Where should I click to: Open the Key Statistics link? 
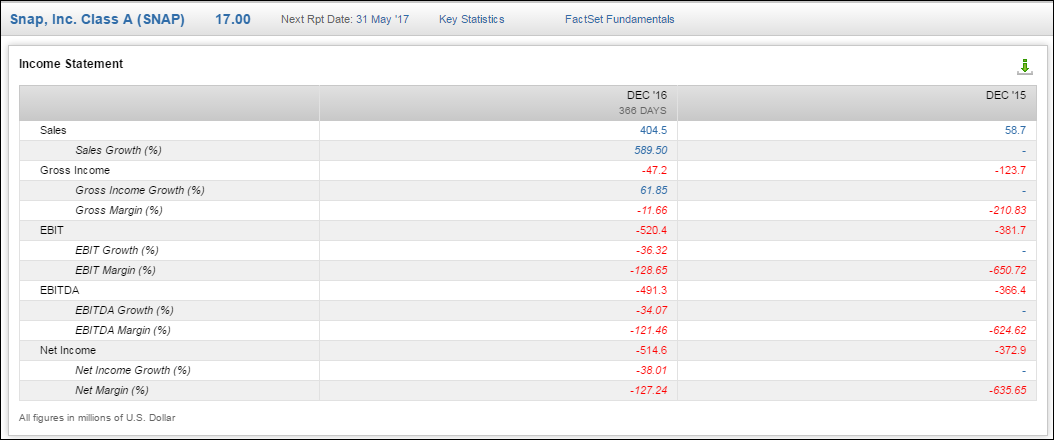coord(471,19)
